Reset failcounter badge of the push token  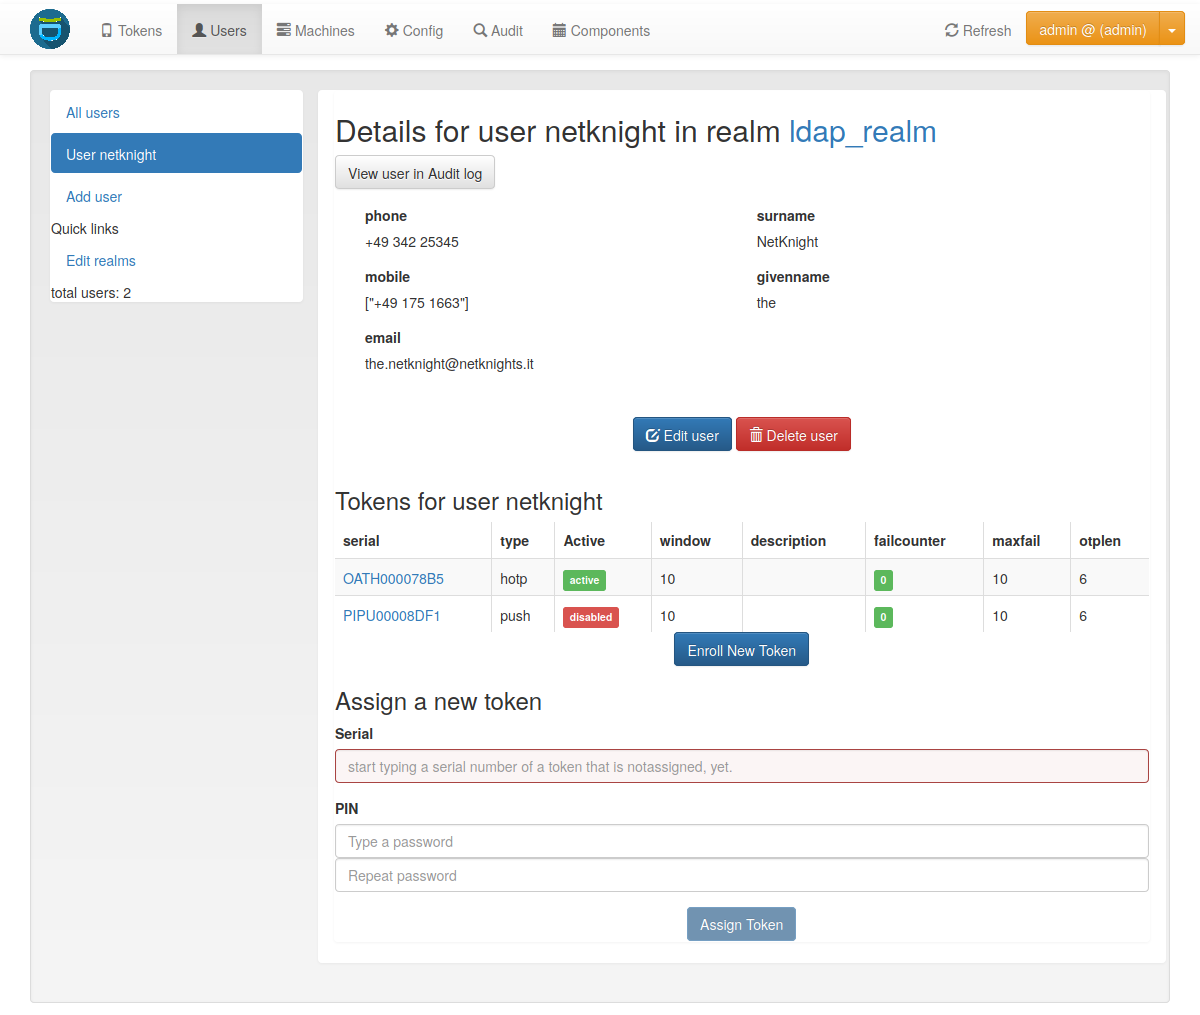(x=883, y=617)
